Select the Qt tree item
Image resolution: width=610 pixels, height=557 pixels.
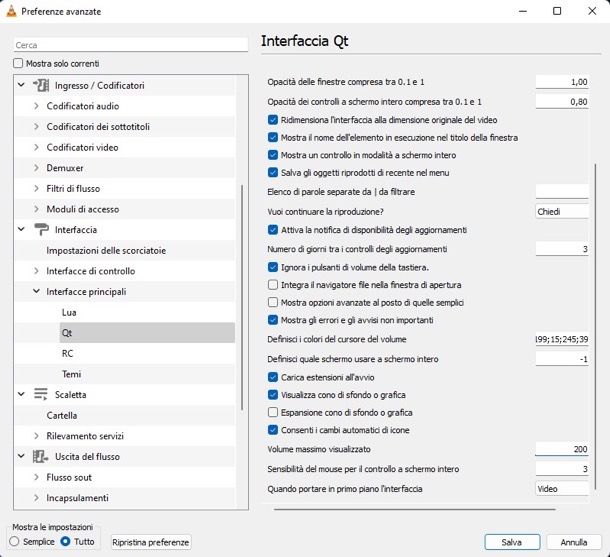(147, 333)
